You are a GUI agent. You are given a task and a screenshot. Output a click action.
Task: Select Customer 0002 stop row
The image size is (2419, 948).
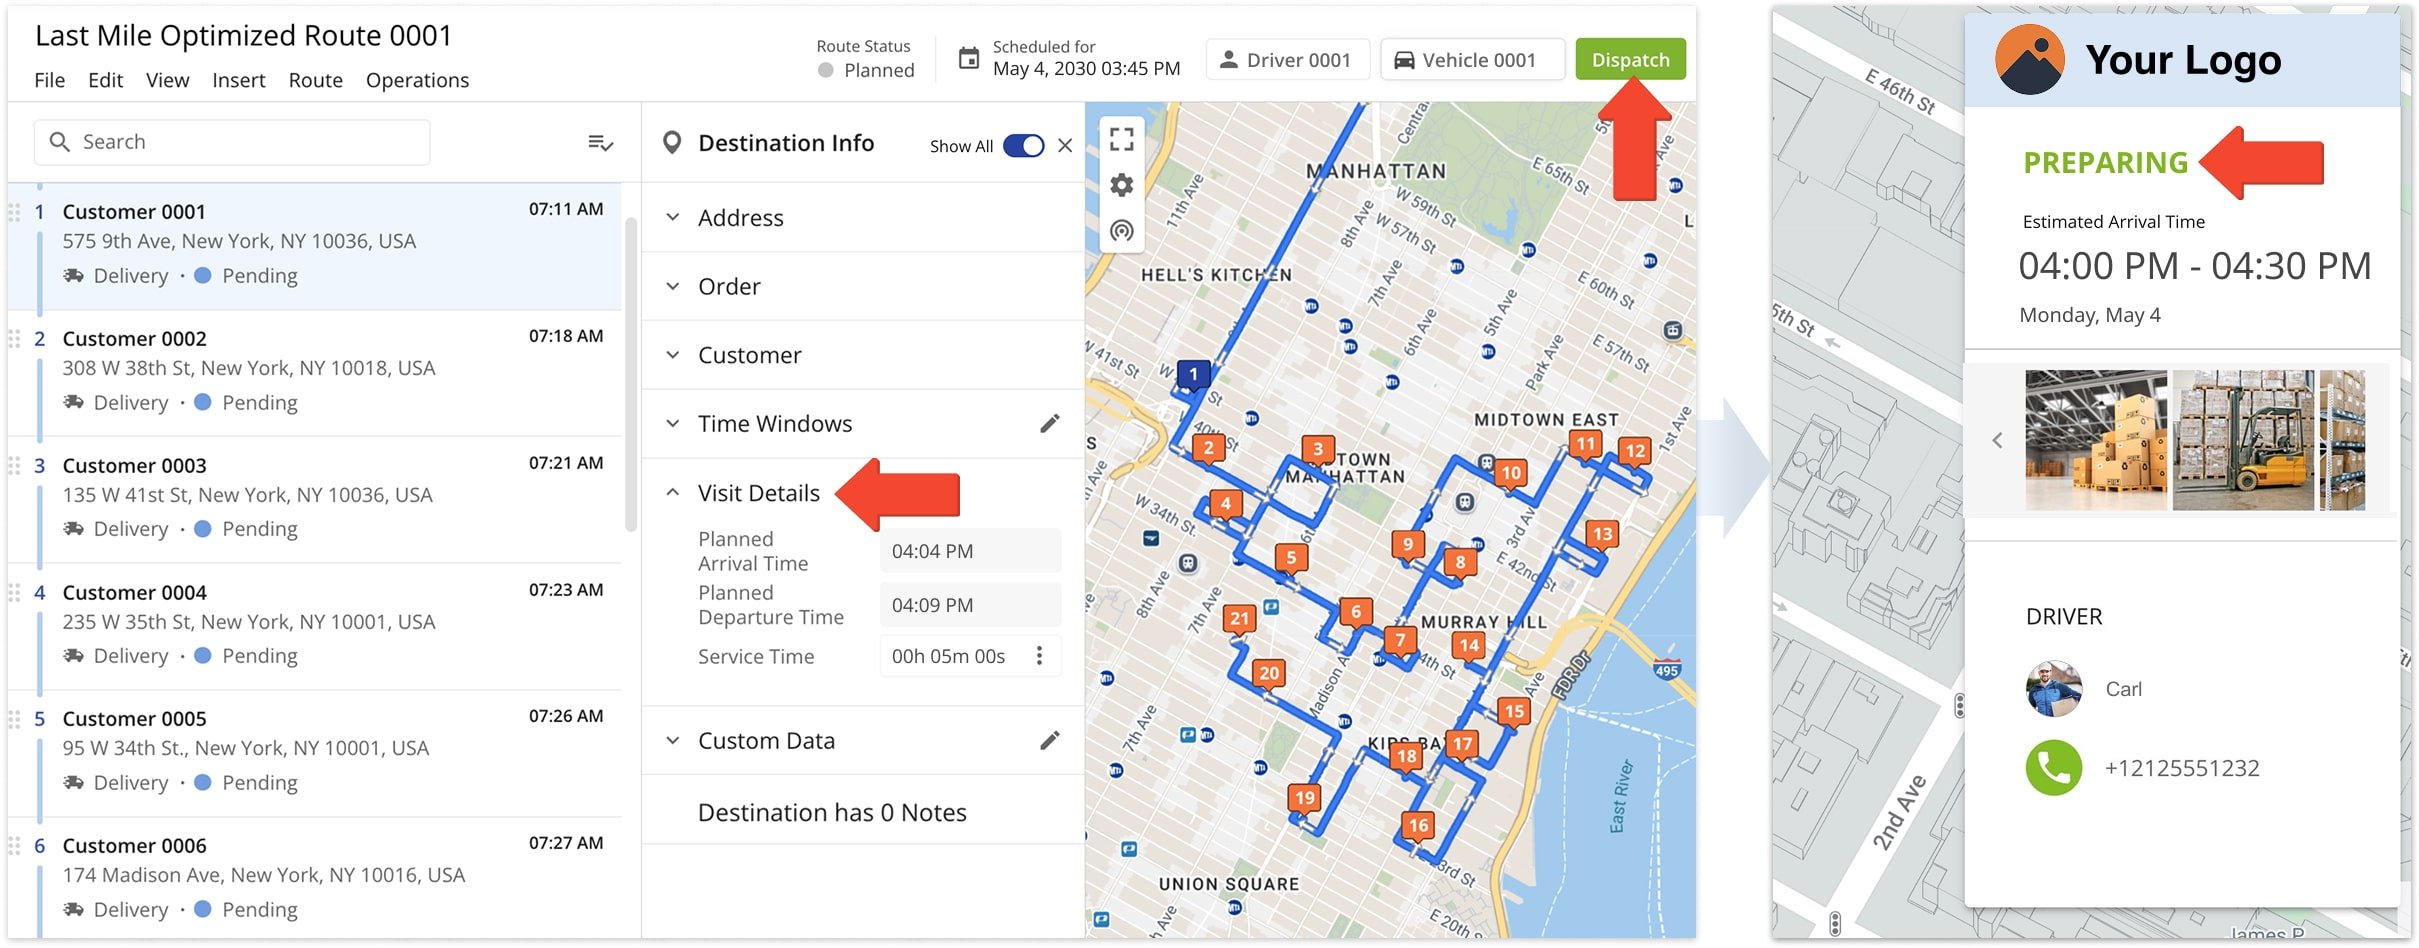coord(316,373)
